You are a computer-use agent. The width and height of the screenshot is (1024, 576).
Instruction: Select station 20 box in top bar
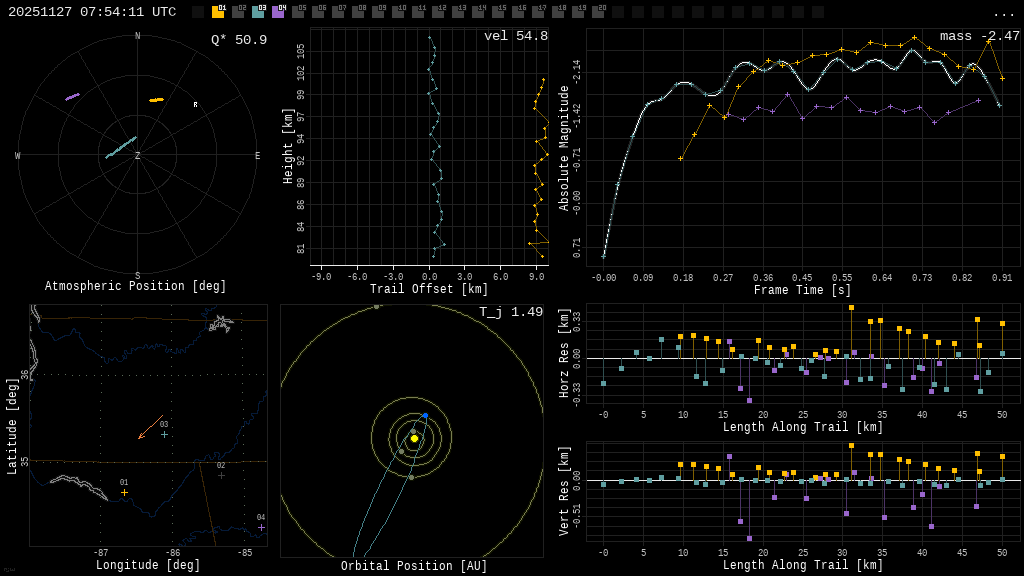(598, 12)
